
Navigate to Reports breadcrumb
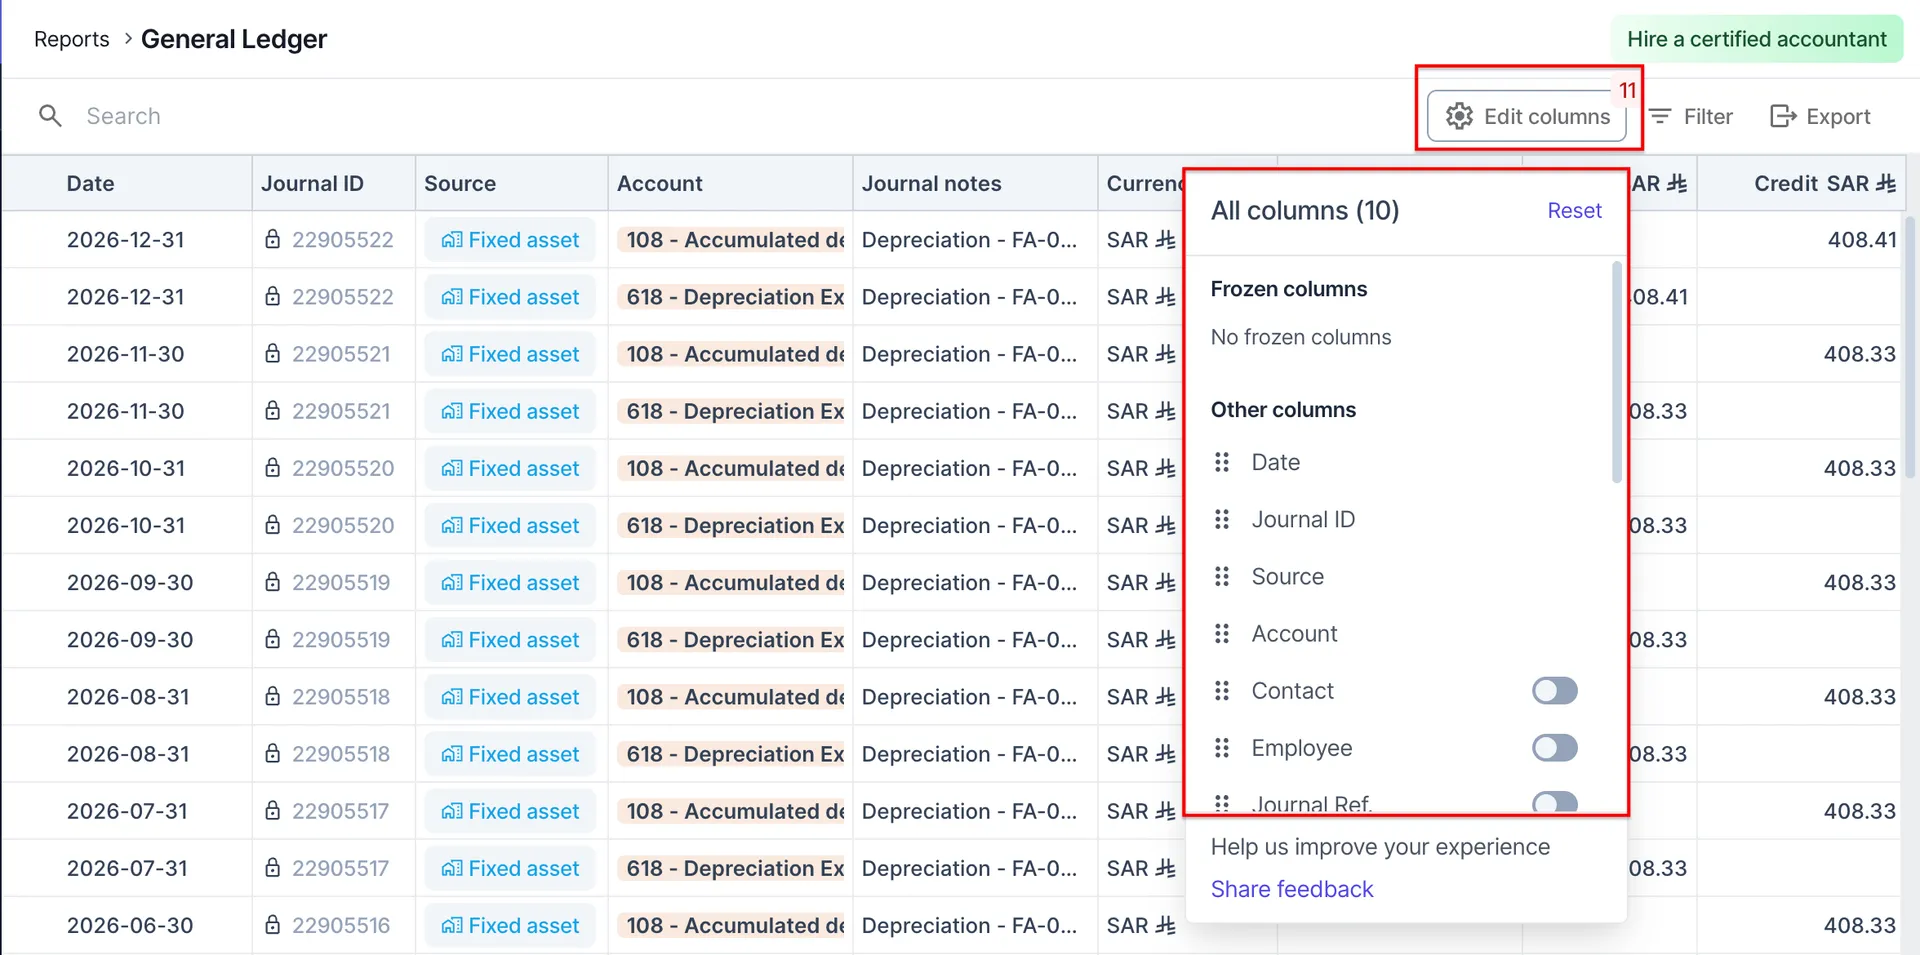[x=71, y=39]
